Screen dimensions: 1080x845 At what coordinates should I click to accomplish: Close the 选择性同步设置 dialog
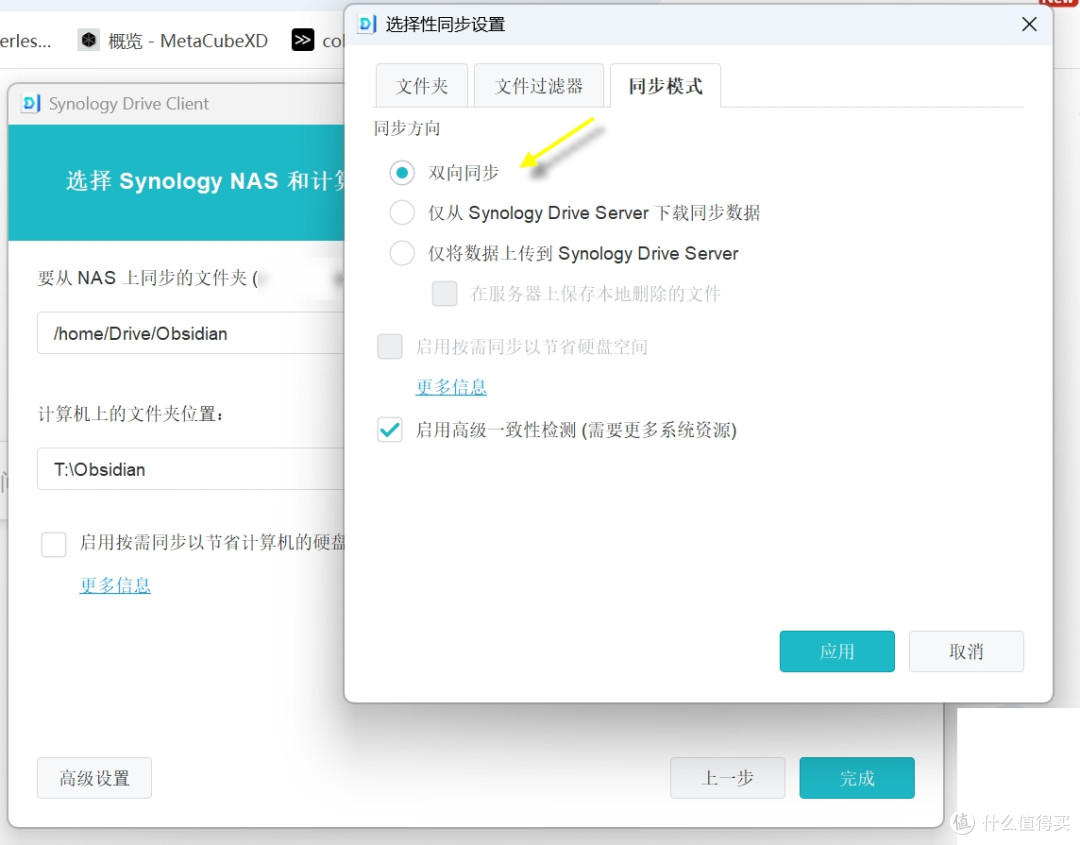[1029, 24]
